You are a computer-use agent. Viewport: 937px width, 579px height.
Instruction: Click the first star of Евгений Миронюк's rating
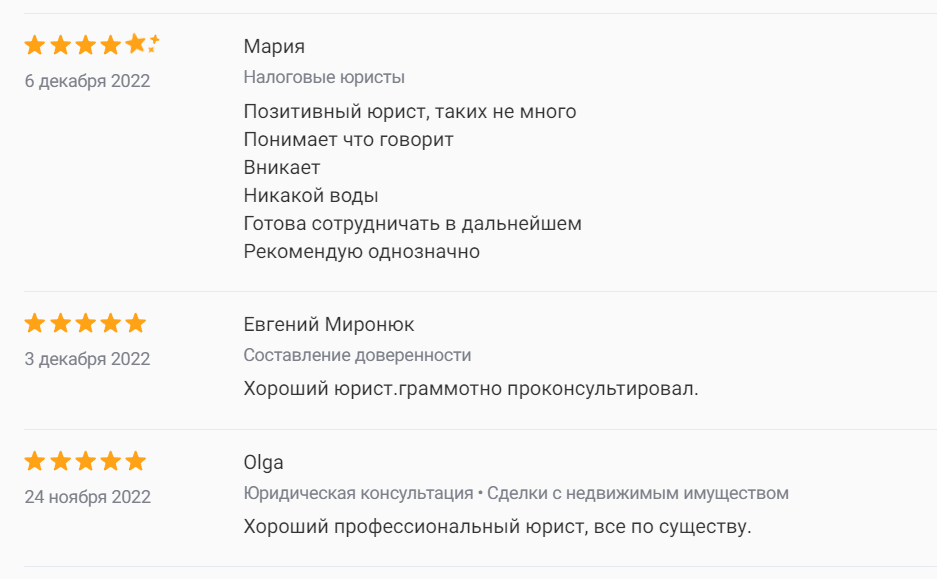pos(35,323)
